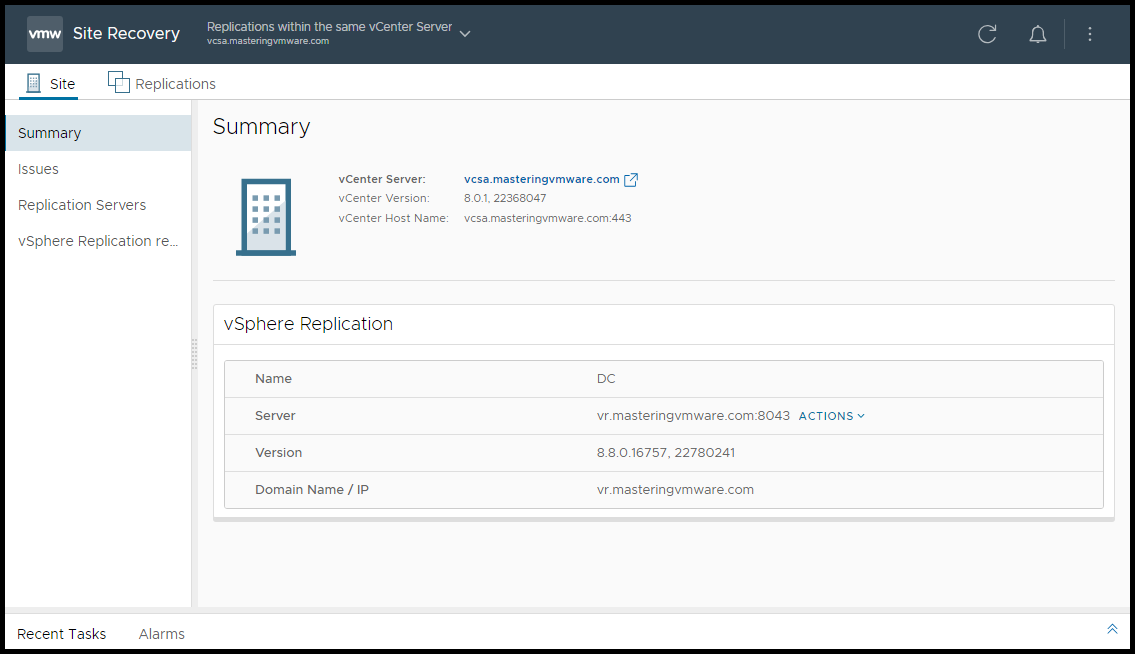
Task: Switch to the Replications tab
Action: (161, 83)
